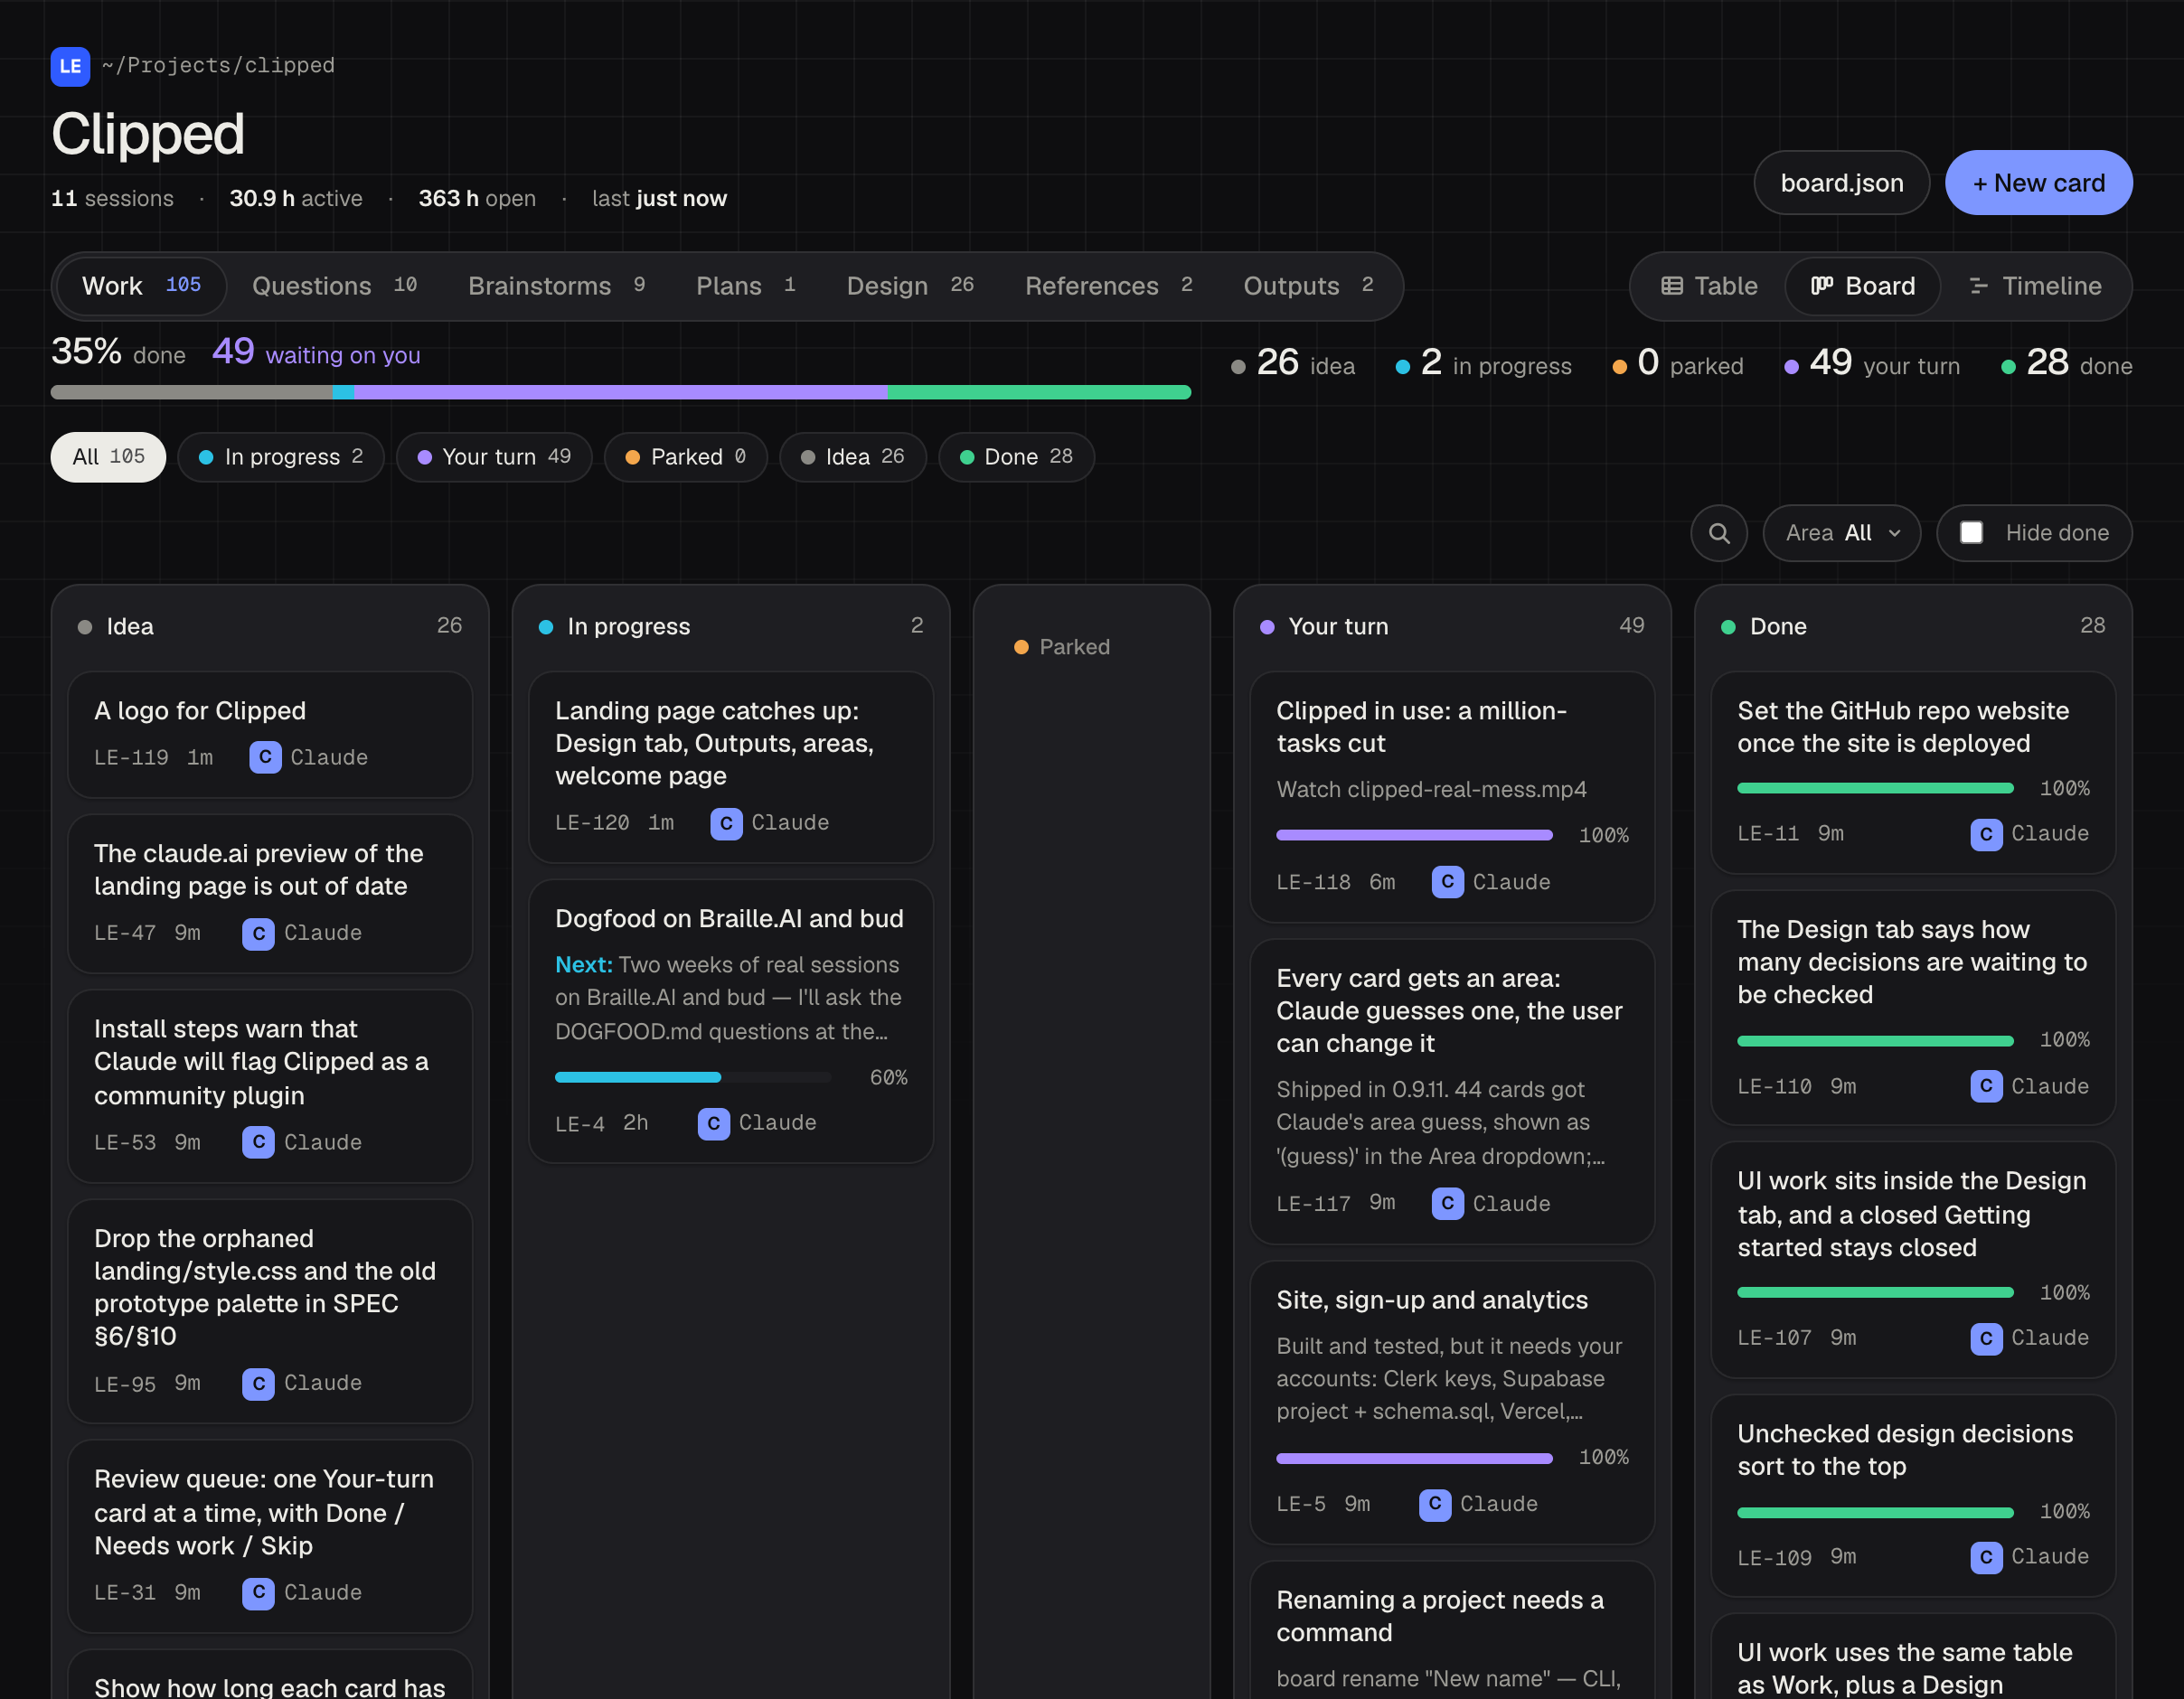Screen dimensions: 2184x1699
Task: Filter by In progress 2 pill
Action: [281, 457]
